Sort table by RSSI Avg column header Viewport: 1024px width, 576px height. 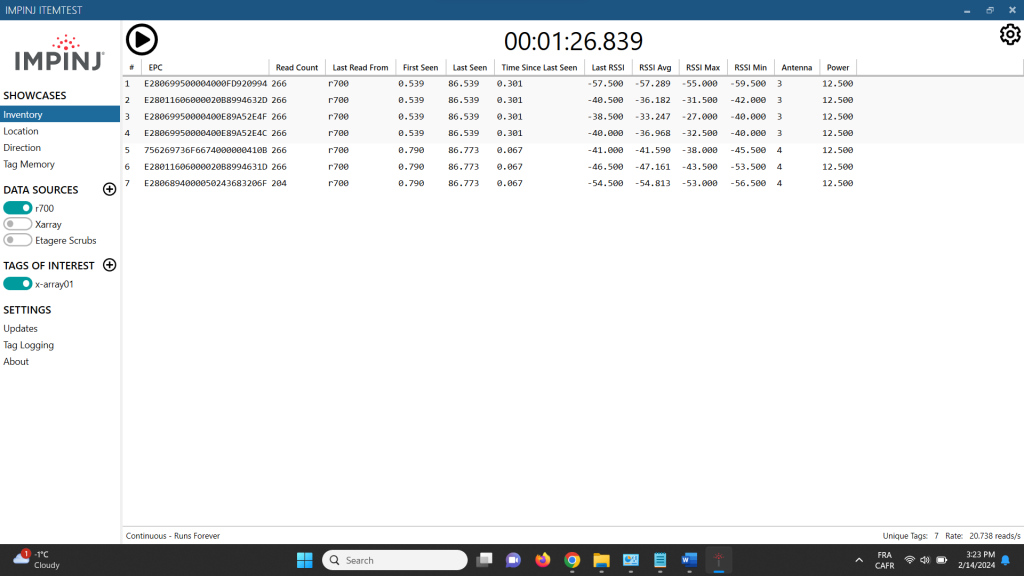pyautogui.click(x=654, y=68)
